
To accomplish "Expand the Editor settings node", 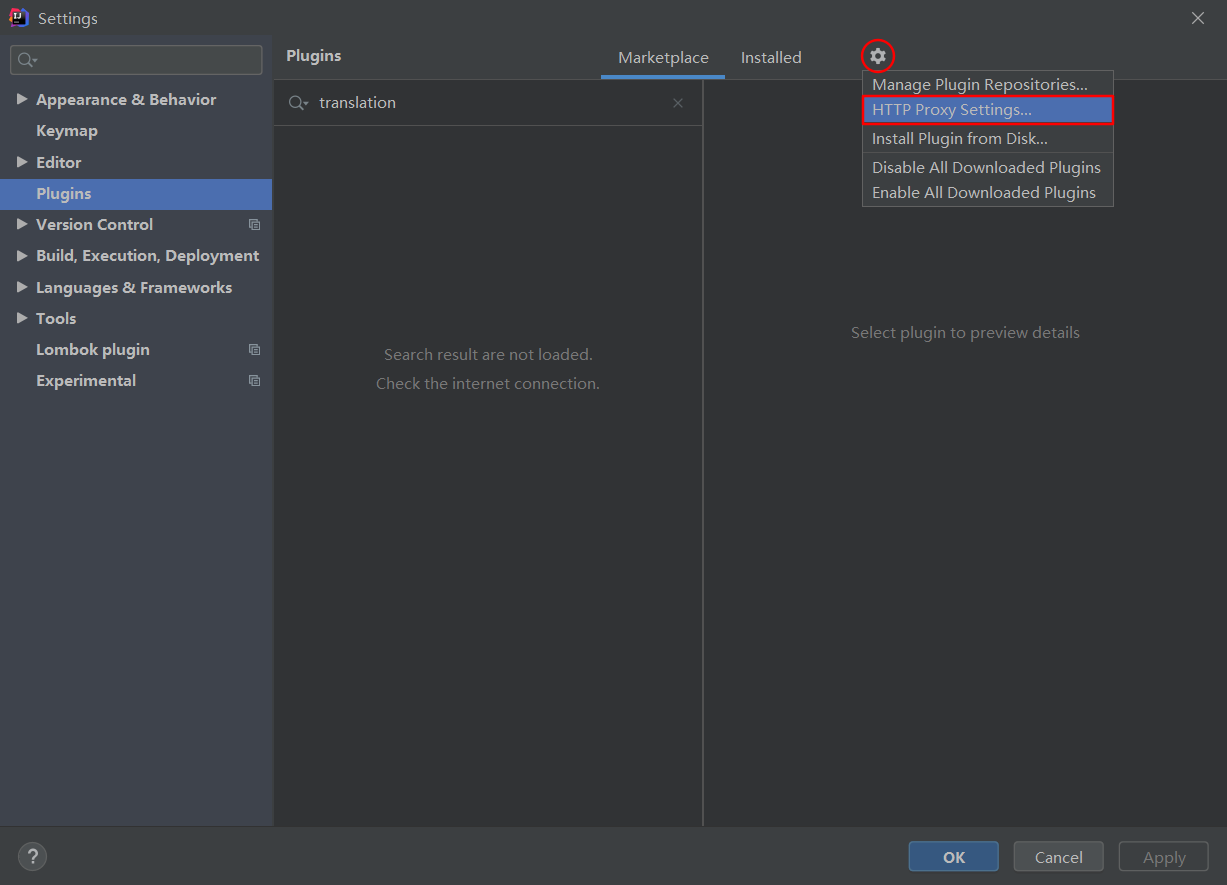I will pos(22,162).
